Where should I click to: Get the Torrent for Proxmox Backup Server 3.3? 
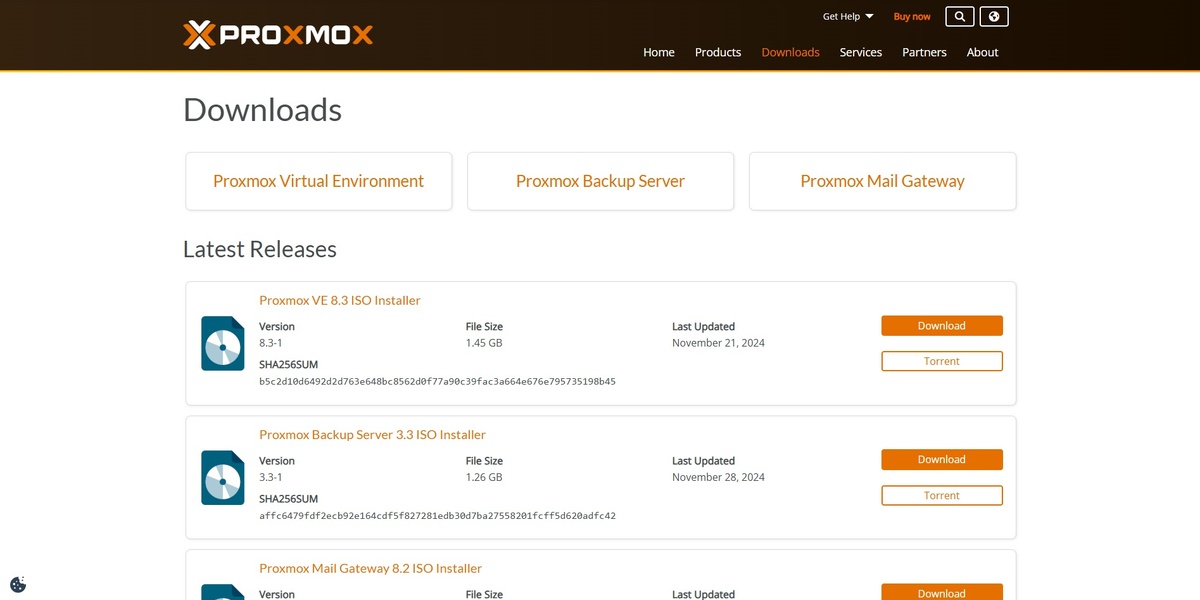click(x=941, y=495)
